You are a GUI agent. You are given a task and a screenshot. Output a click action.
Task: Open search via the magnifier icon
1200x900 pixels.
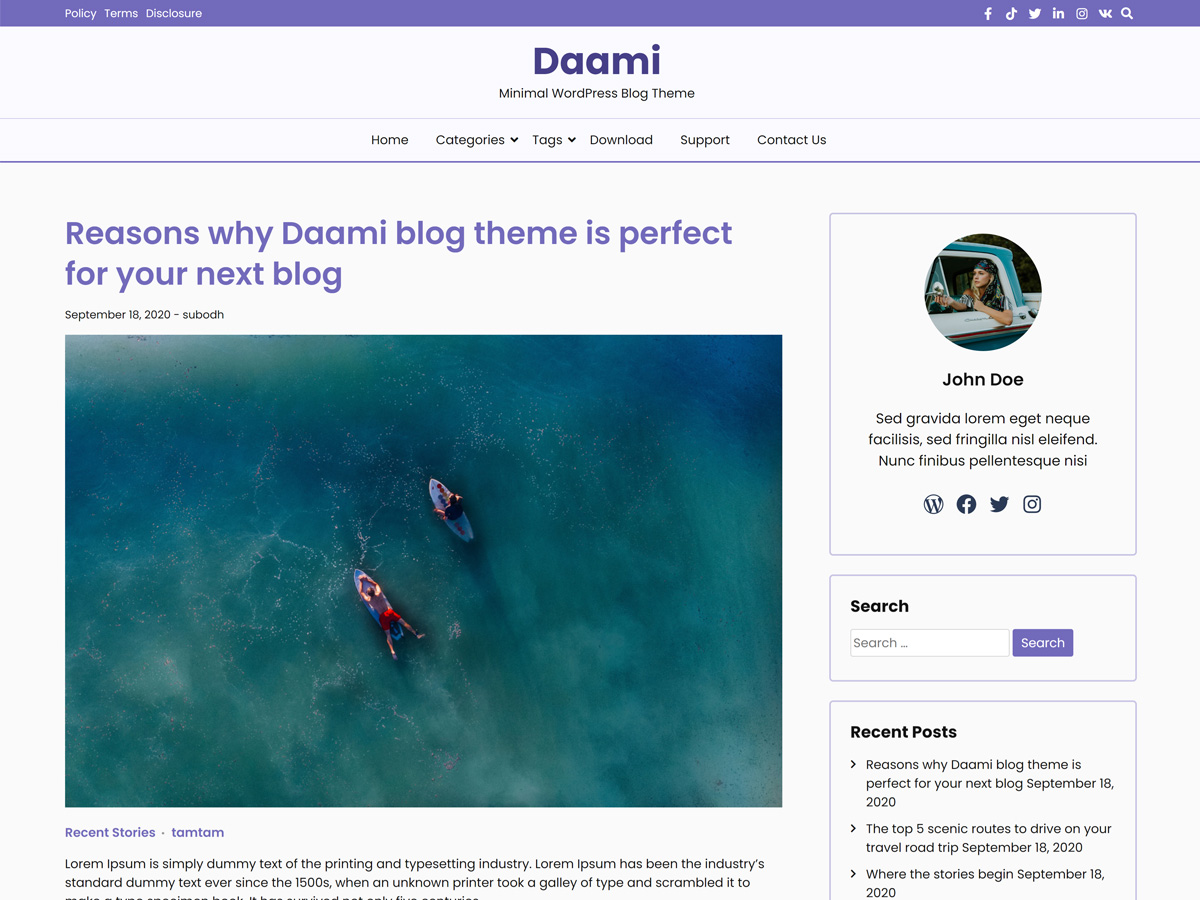coord(1127,14)
